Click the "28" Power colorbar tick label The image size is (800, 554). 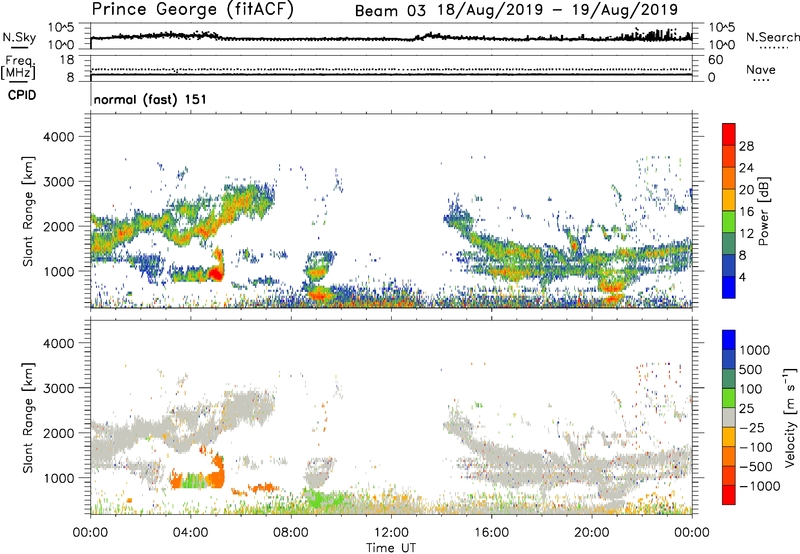(x=746, y=146)
